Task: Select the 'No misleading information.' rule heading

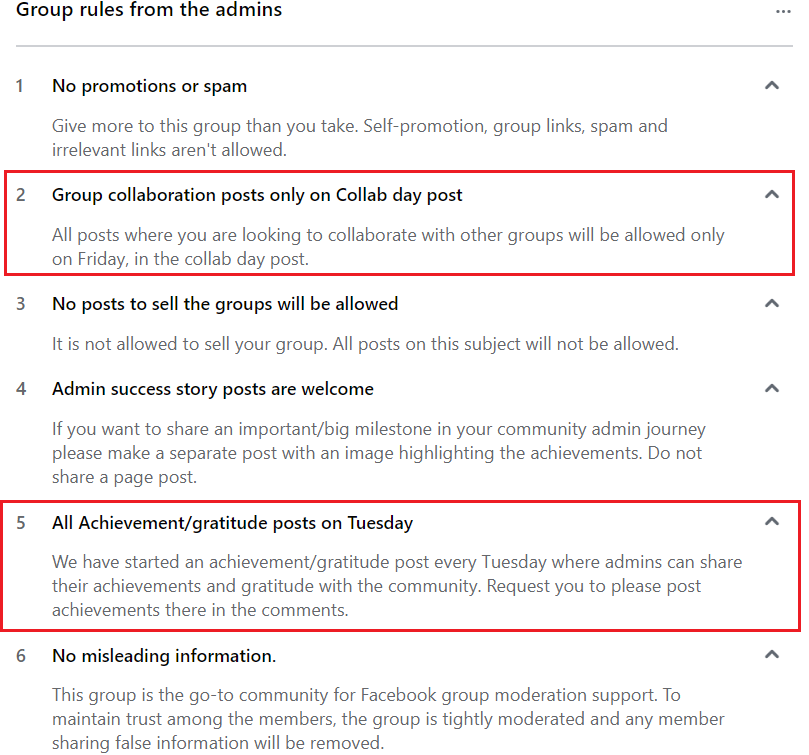Action: (164, 656)
